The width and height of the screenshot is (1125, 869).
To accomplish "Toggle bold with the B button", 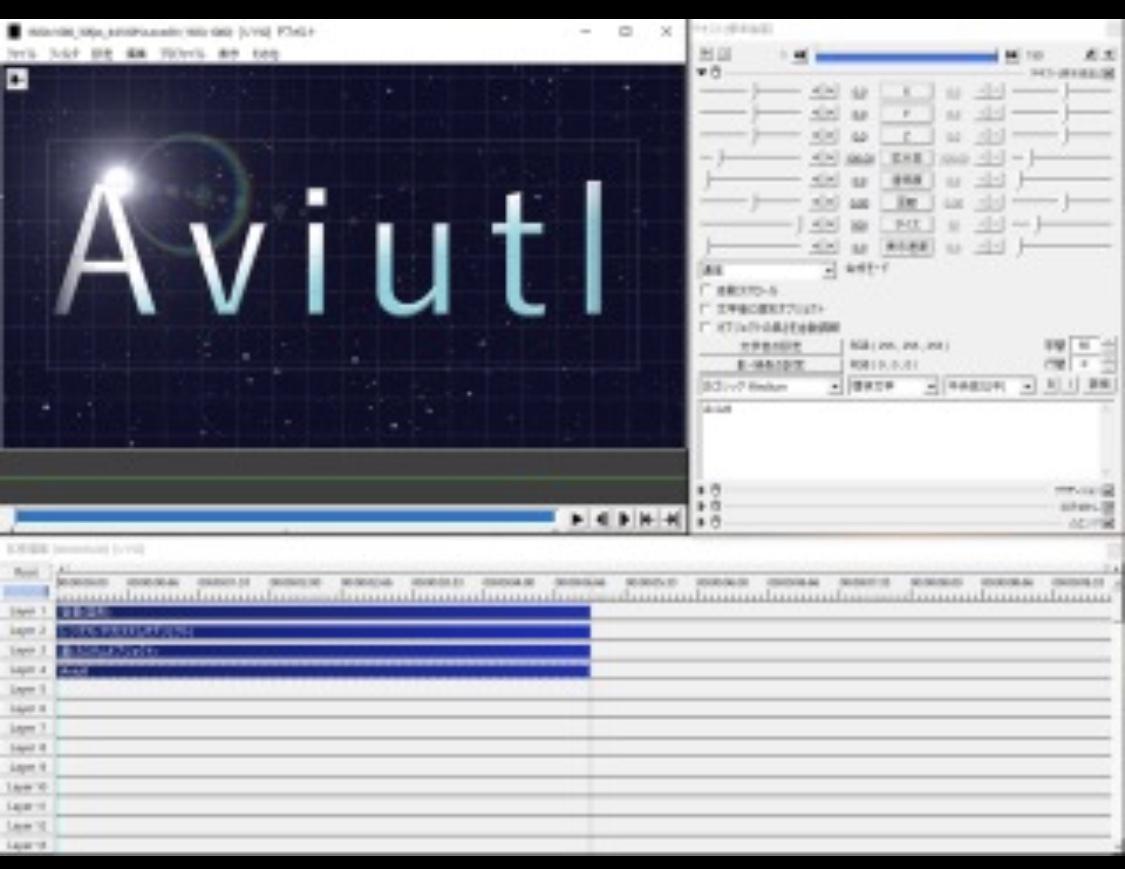I will click(1052, 385).
